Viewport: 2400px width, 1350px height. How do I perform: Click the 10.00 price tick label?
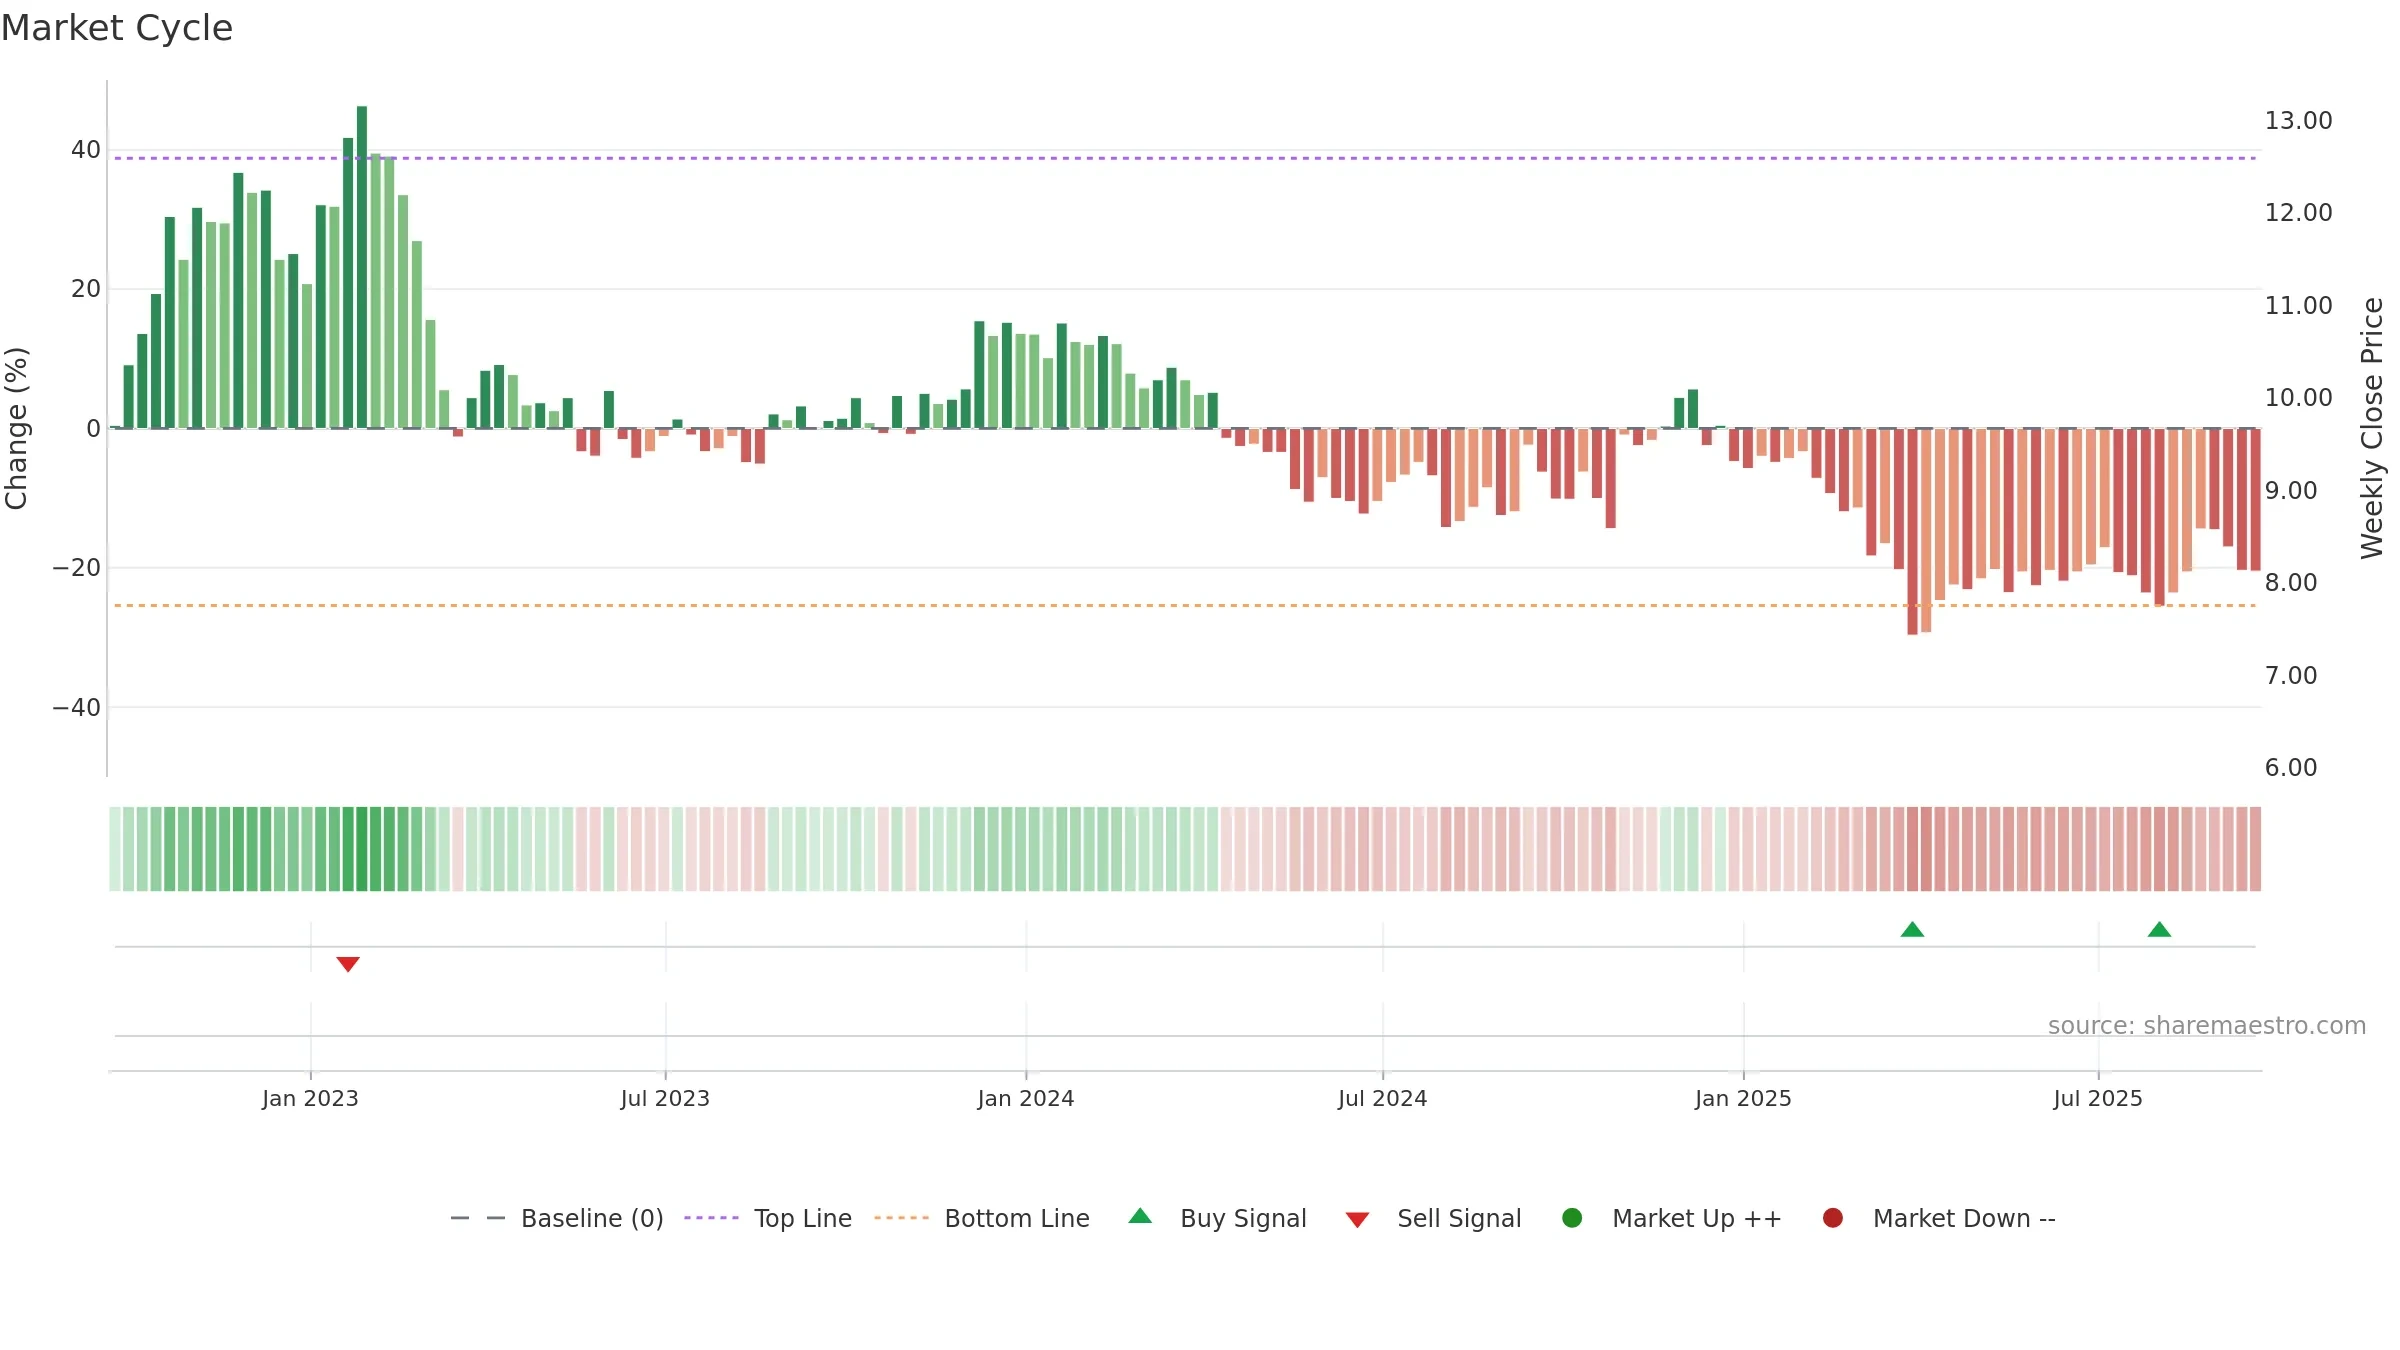pos(2298,398)
